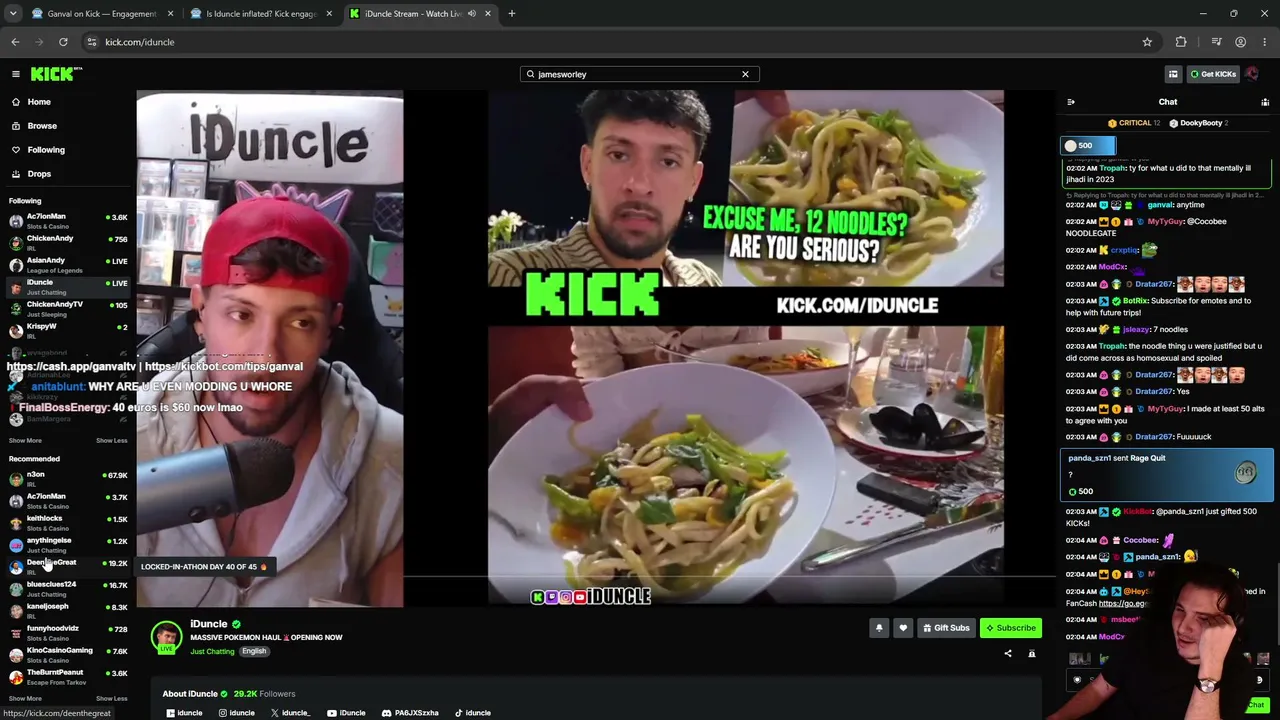Image resolution: width=1280 pixels, height=720 pixels.
Task: Open the chat leaderboard users icon
Action: point(1265,102)
